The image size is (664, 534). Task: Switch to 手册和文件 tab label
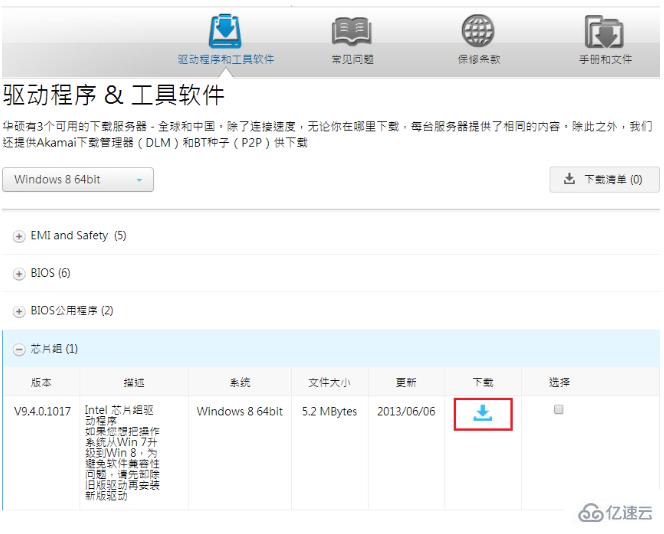[605, 59]
